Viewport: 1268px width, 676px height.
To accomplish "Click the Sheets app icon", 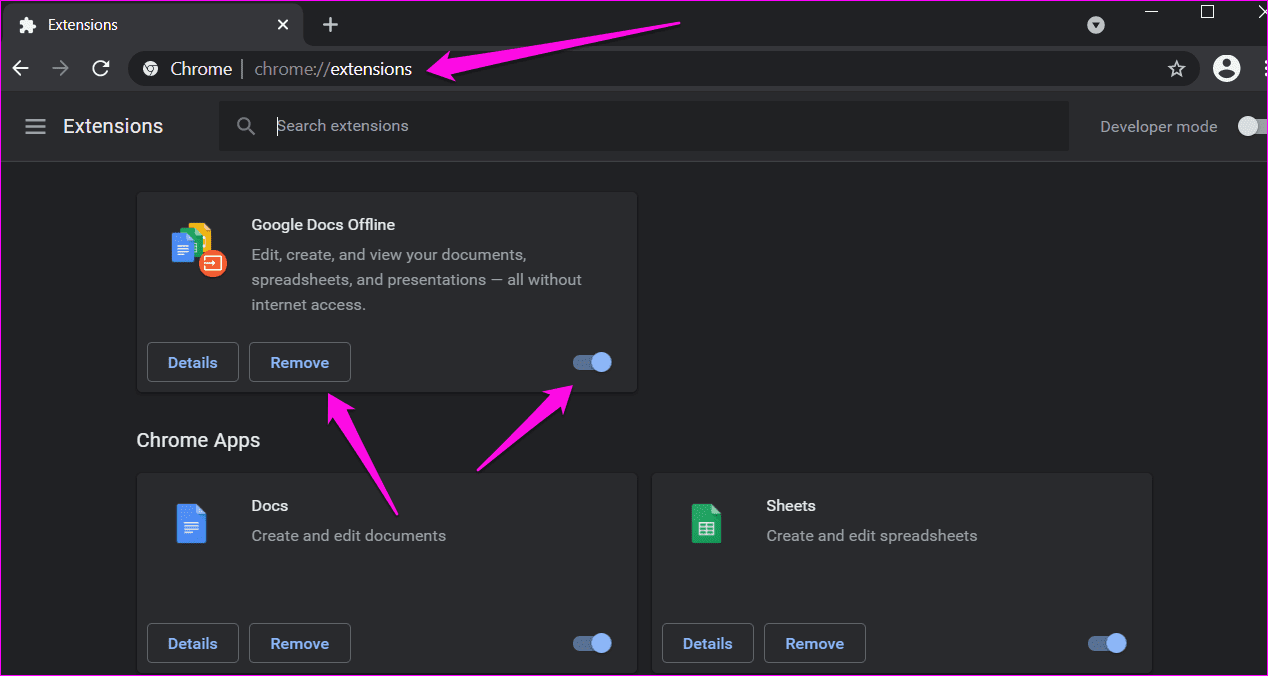I will click(706, 522).
